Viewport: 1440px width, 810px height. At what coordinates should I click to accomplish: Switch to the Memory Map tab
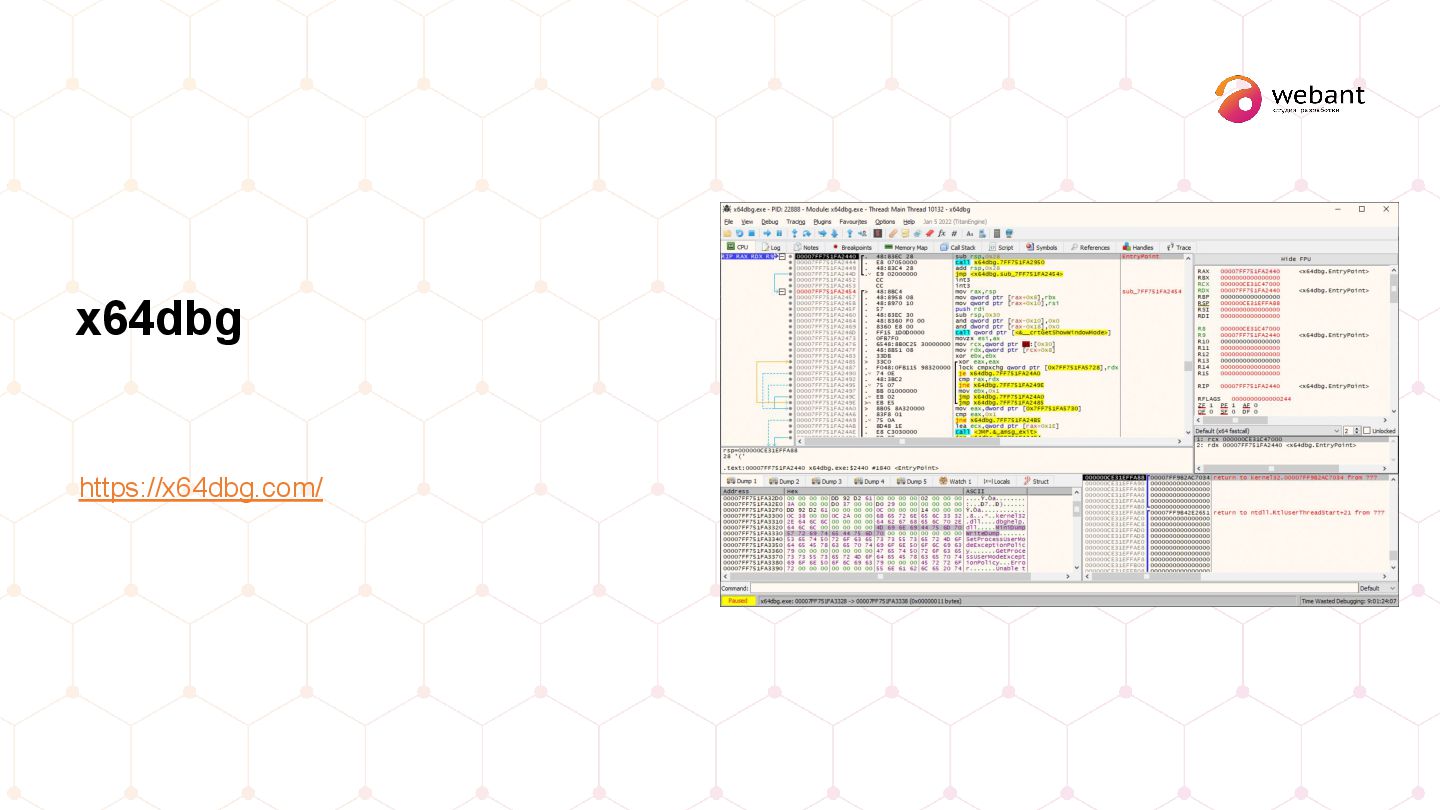(x=906, y=247)
